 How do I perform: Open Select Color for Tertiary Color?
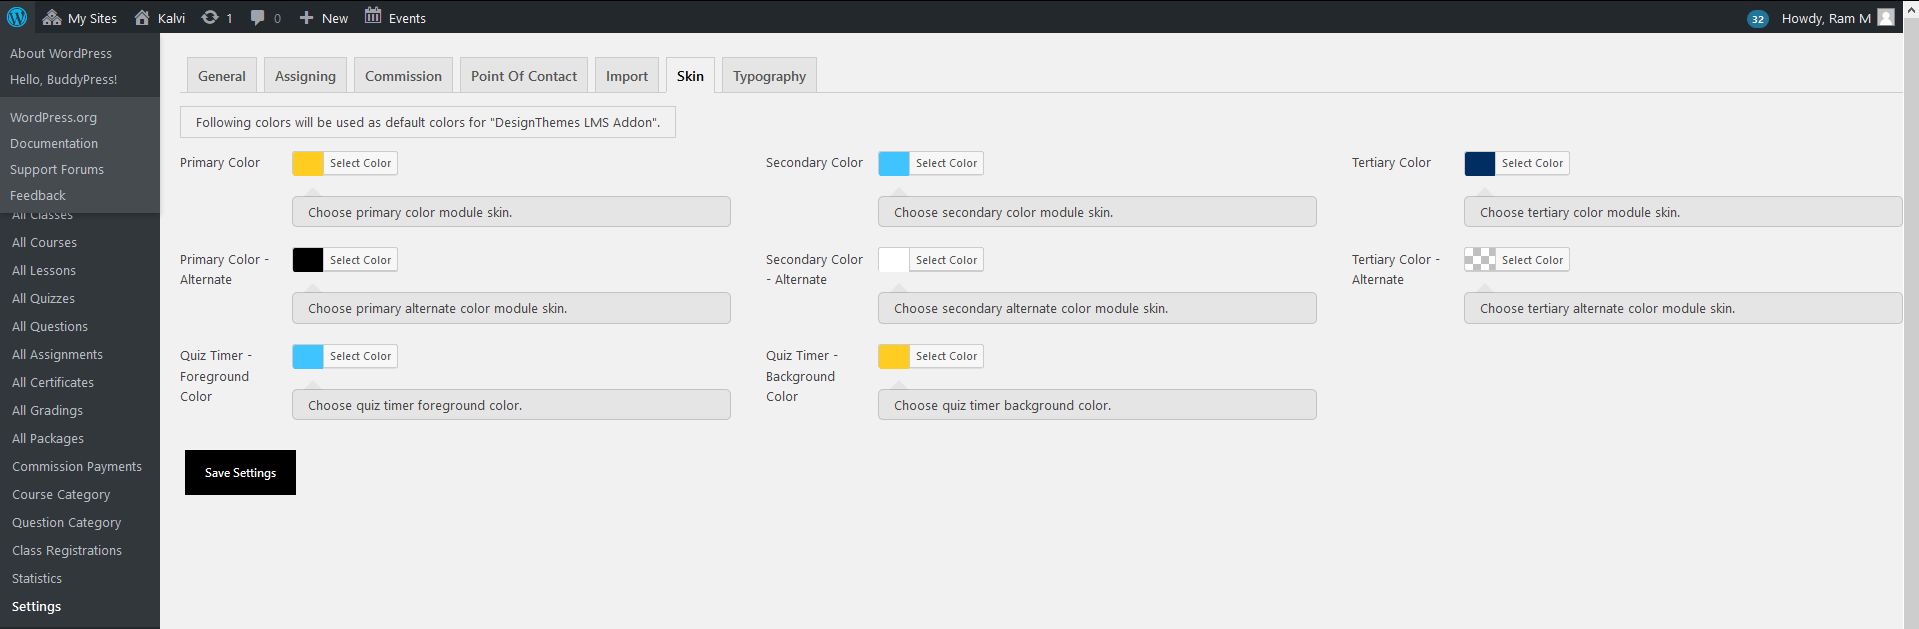click(1532, 163)
